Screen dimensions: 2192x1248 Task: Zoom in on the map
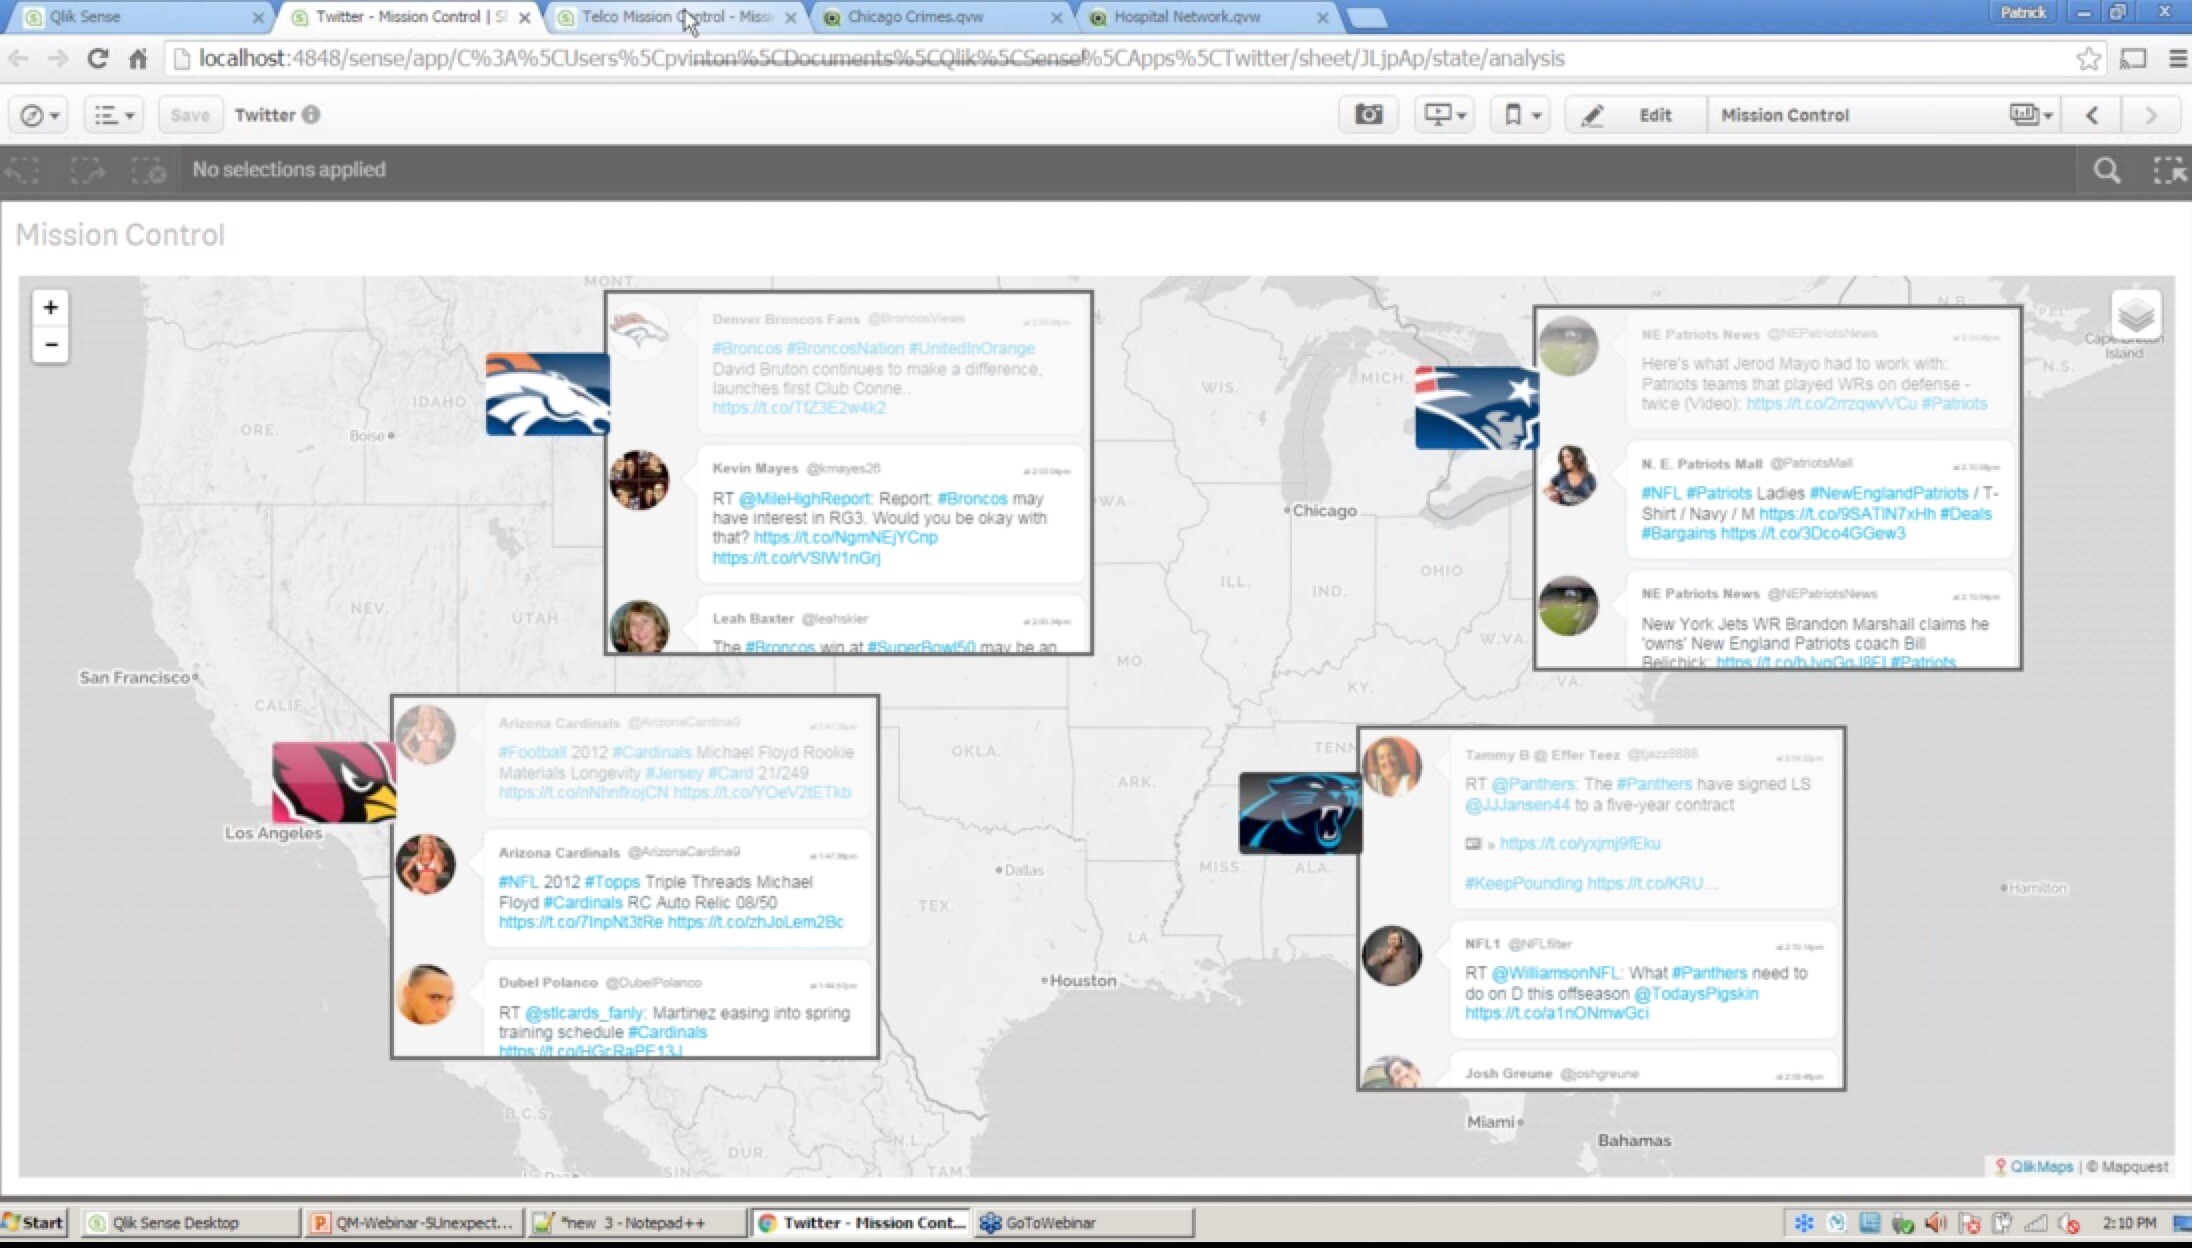click(50, 307)
